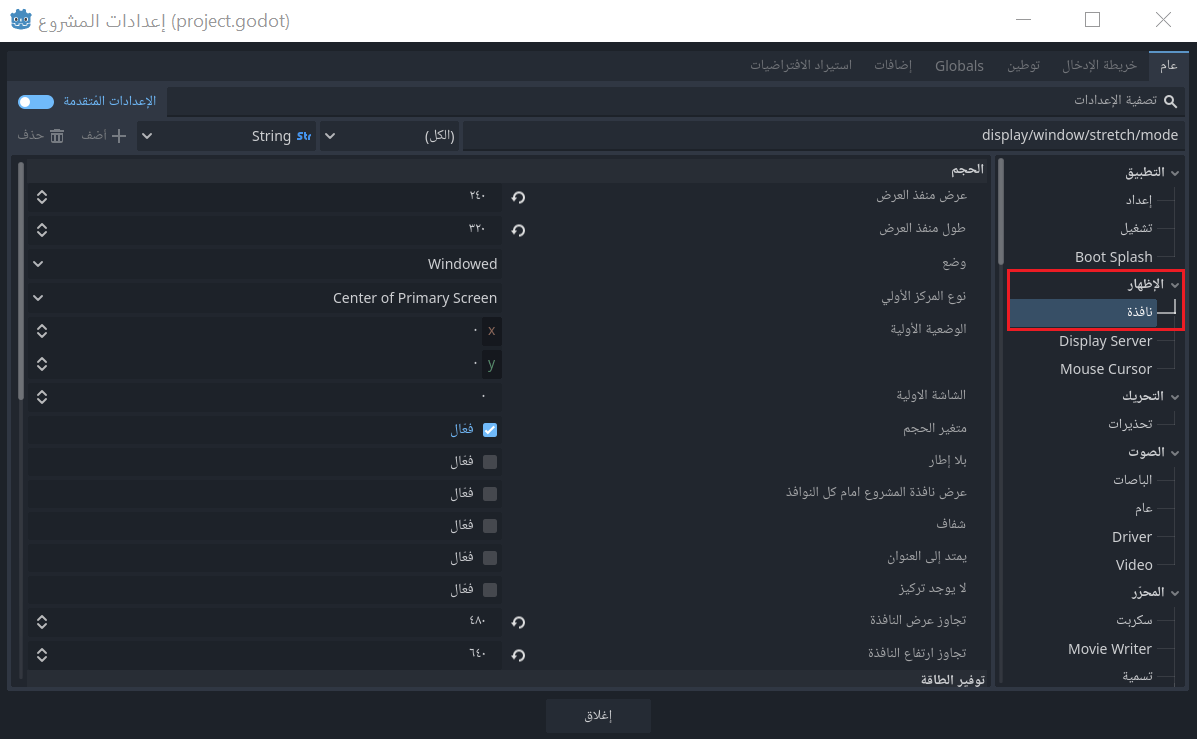
Task: Click the search icon in settings filter
Action: click(x=1170, y=101)
